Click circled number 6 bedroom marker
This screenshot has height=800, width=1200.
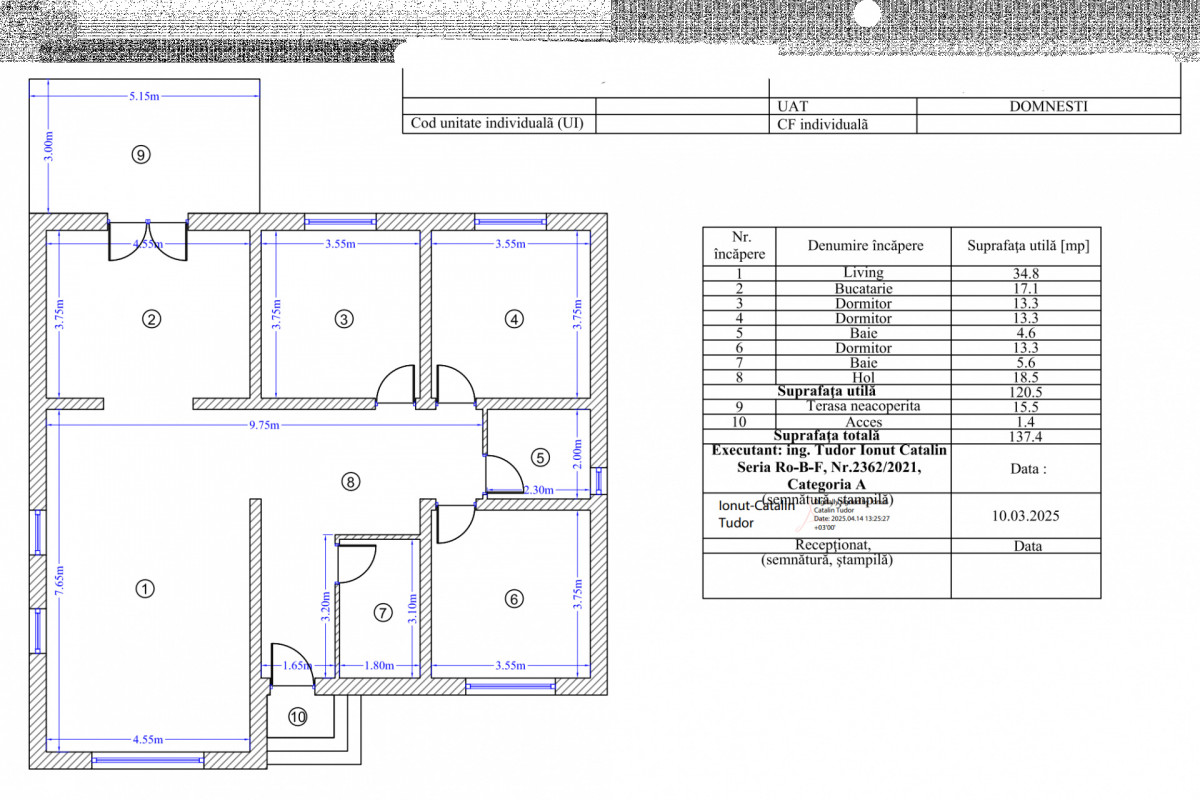514,599
